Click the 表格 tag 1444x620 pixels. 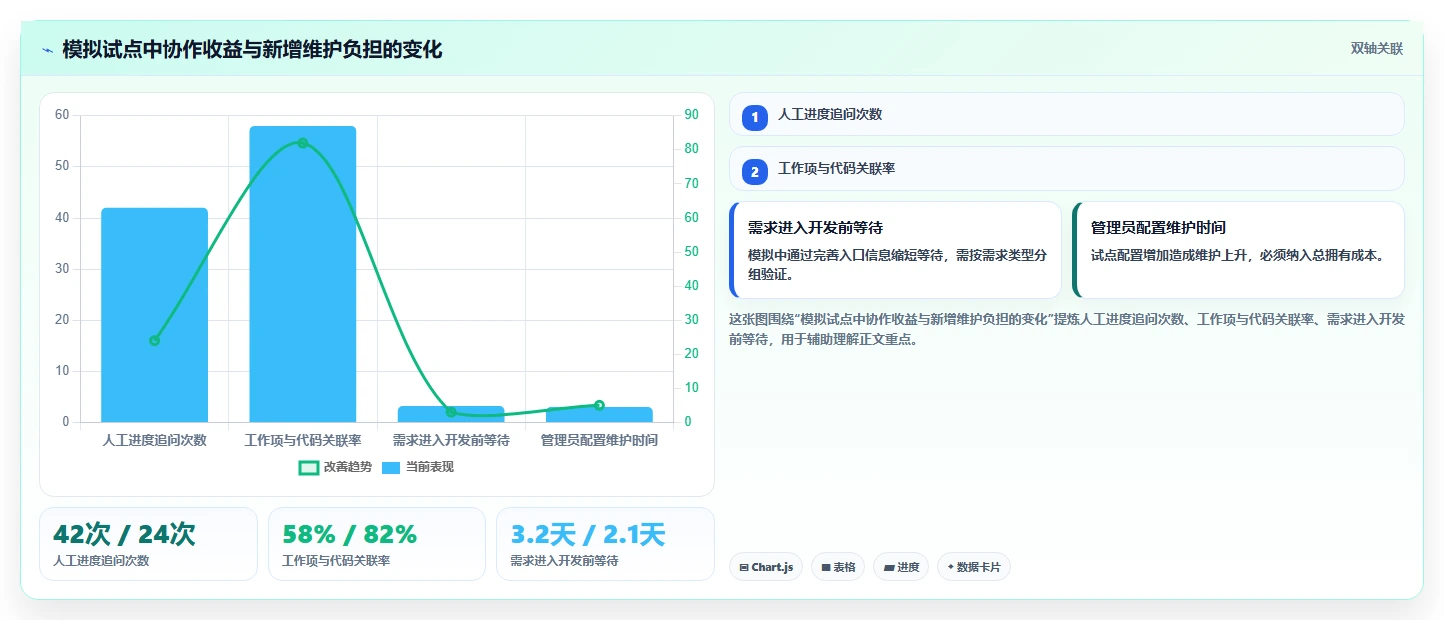tap(838, 567)
